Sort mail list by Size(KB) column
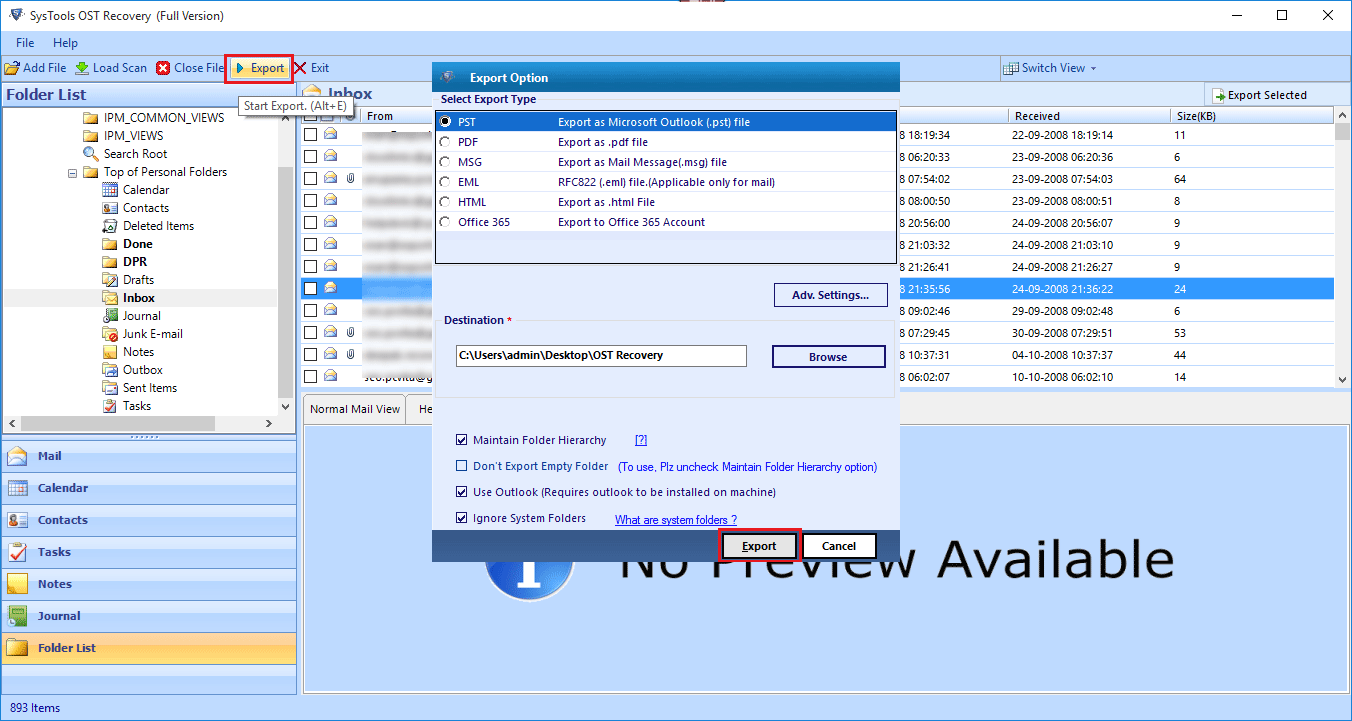1352x721 pixels. [1252, 116]
